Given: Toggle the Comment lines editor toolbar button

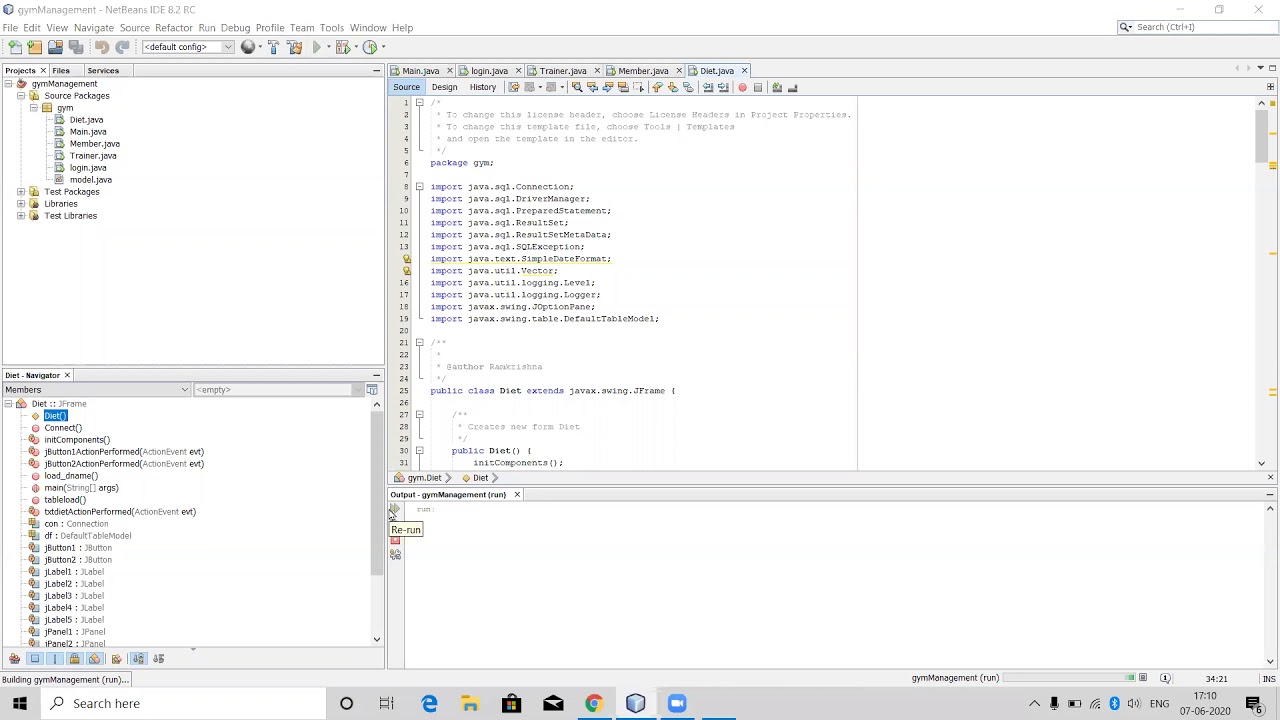Looking at the screenshot, I should pos(777,87).
